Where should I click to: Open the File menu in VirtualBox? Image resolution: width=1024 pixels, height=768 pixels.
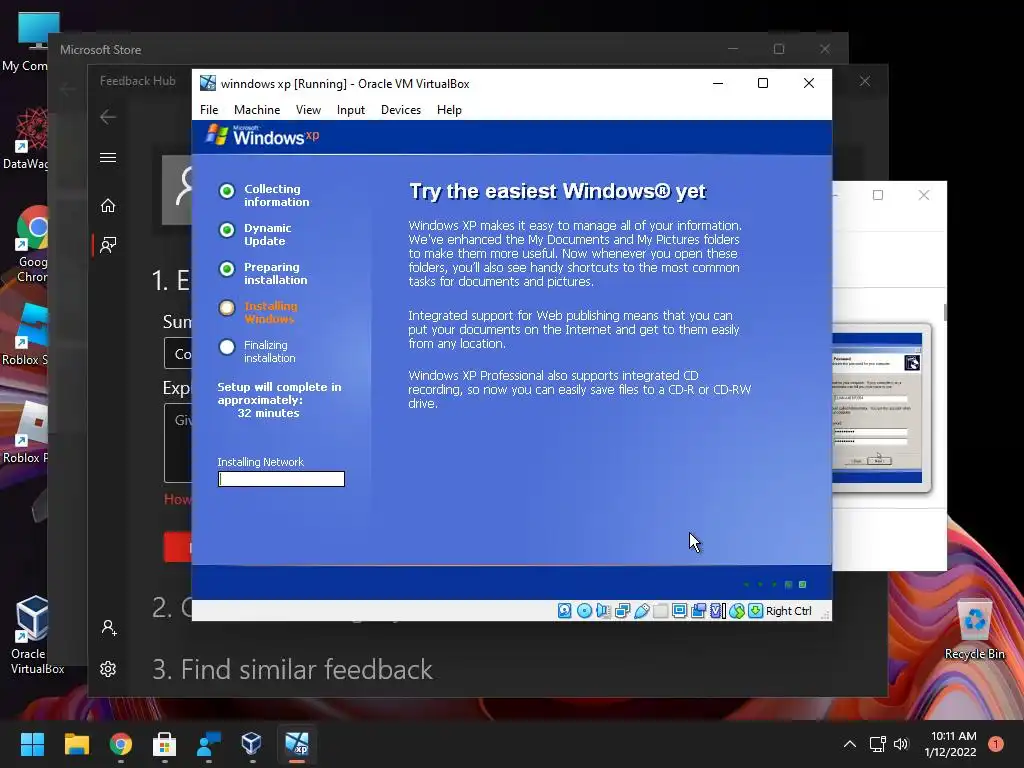[x=209, y=110]
